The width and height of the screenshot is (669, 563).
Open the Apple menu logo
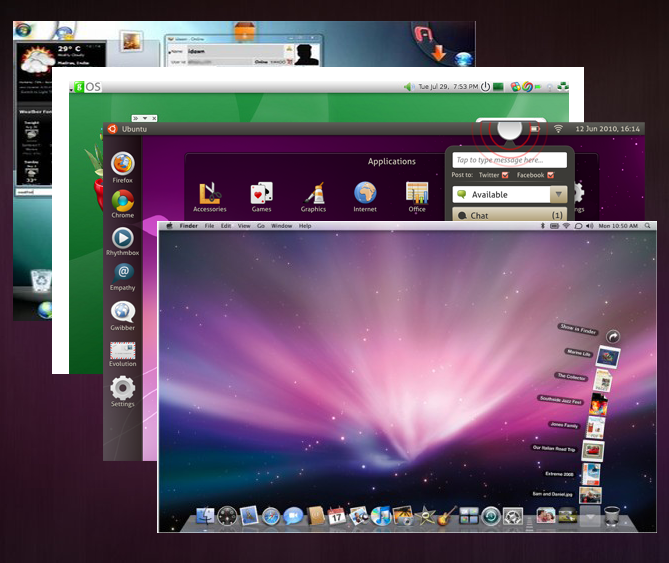tap(169, 226)
